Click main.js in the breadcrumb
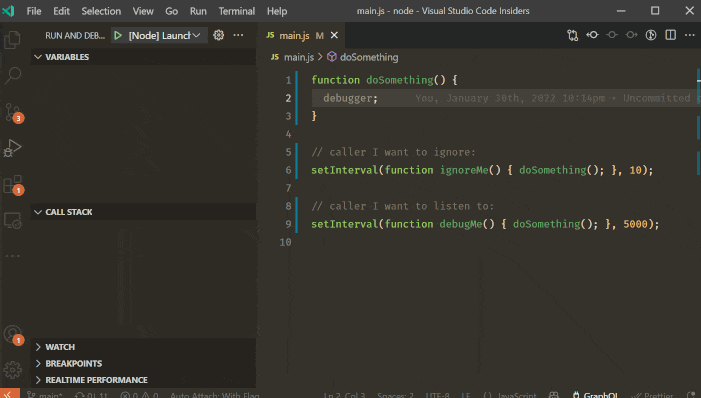The image size is (701, 398). (x=299, y=57)
